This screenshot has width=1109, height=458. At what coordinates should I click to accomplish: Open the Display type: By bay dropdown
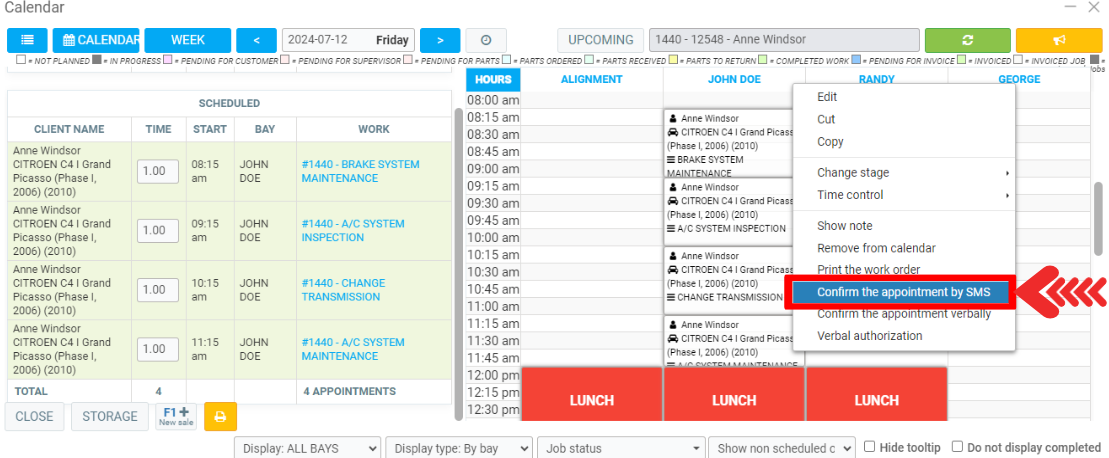458,448
